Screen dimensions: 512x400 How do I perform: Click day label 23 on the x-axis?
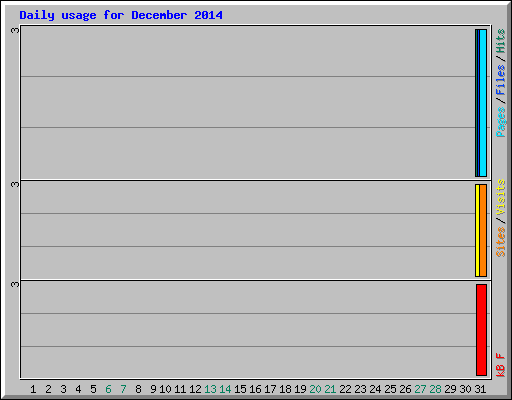[360, 389]
